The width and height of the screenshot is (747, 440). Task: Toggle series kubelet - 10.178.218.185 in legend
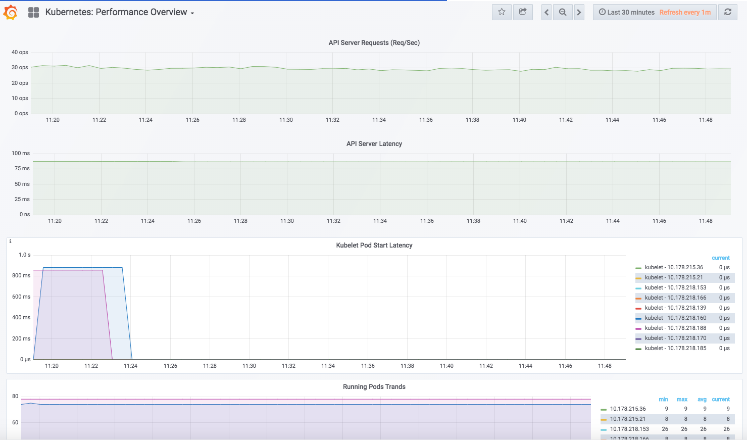[676, 348]
